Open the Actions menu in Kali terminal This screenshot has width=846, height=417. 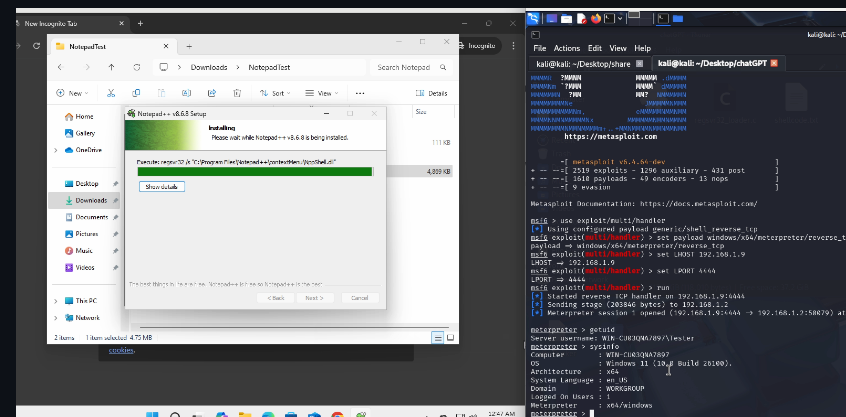pyautogui.click(x=567, y=48)
